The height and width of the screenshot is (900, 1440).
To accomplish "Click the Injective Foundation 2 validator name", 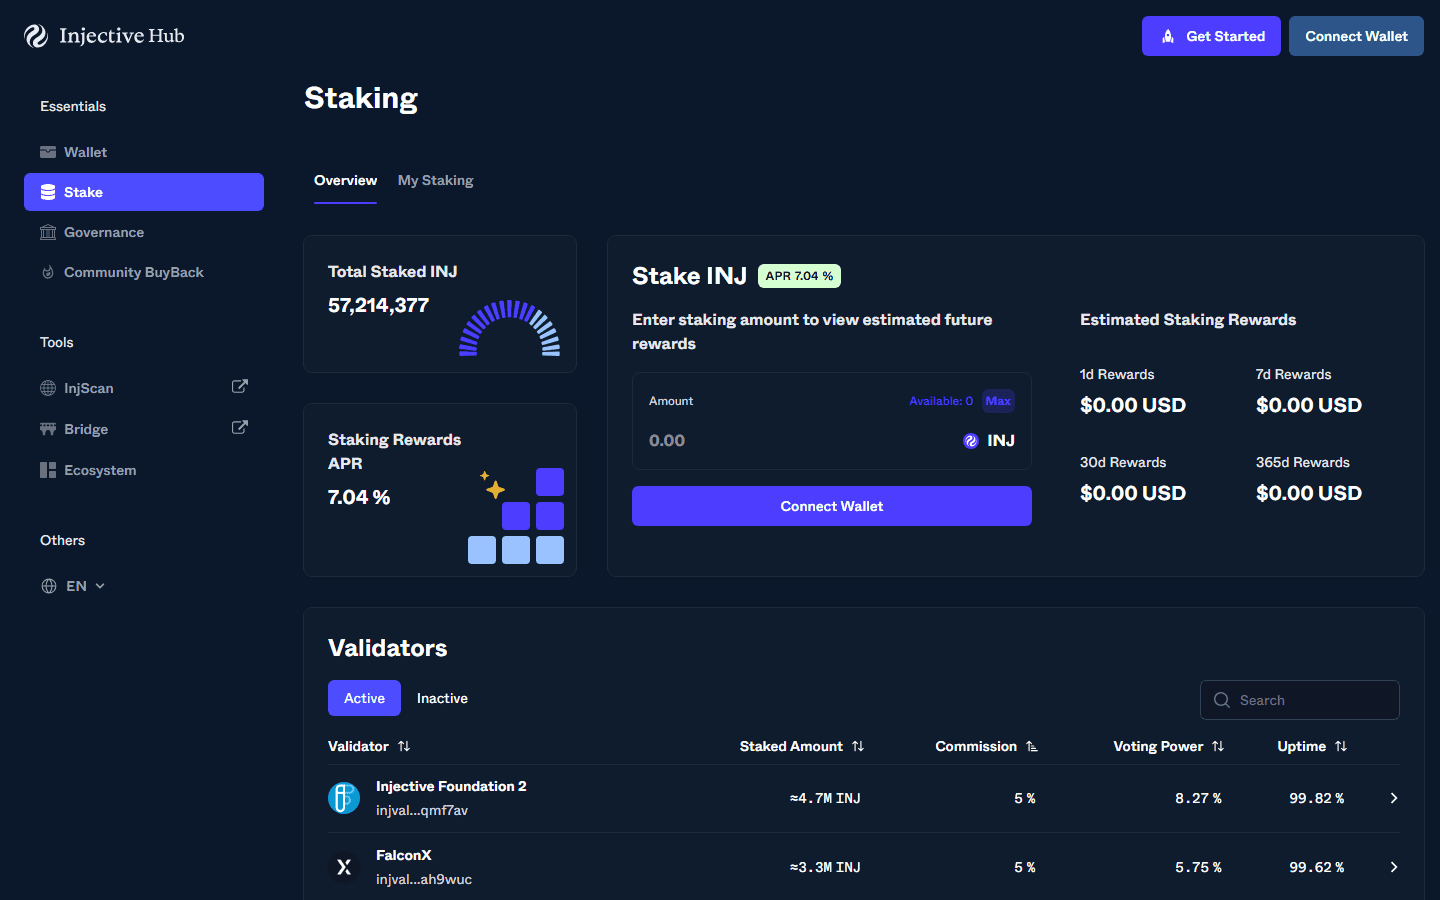I will [x=451, y=786].
